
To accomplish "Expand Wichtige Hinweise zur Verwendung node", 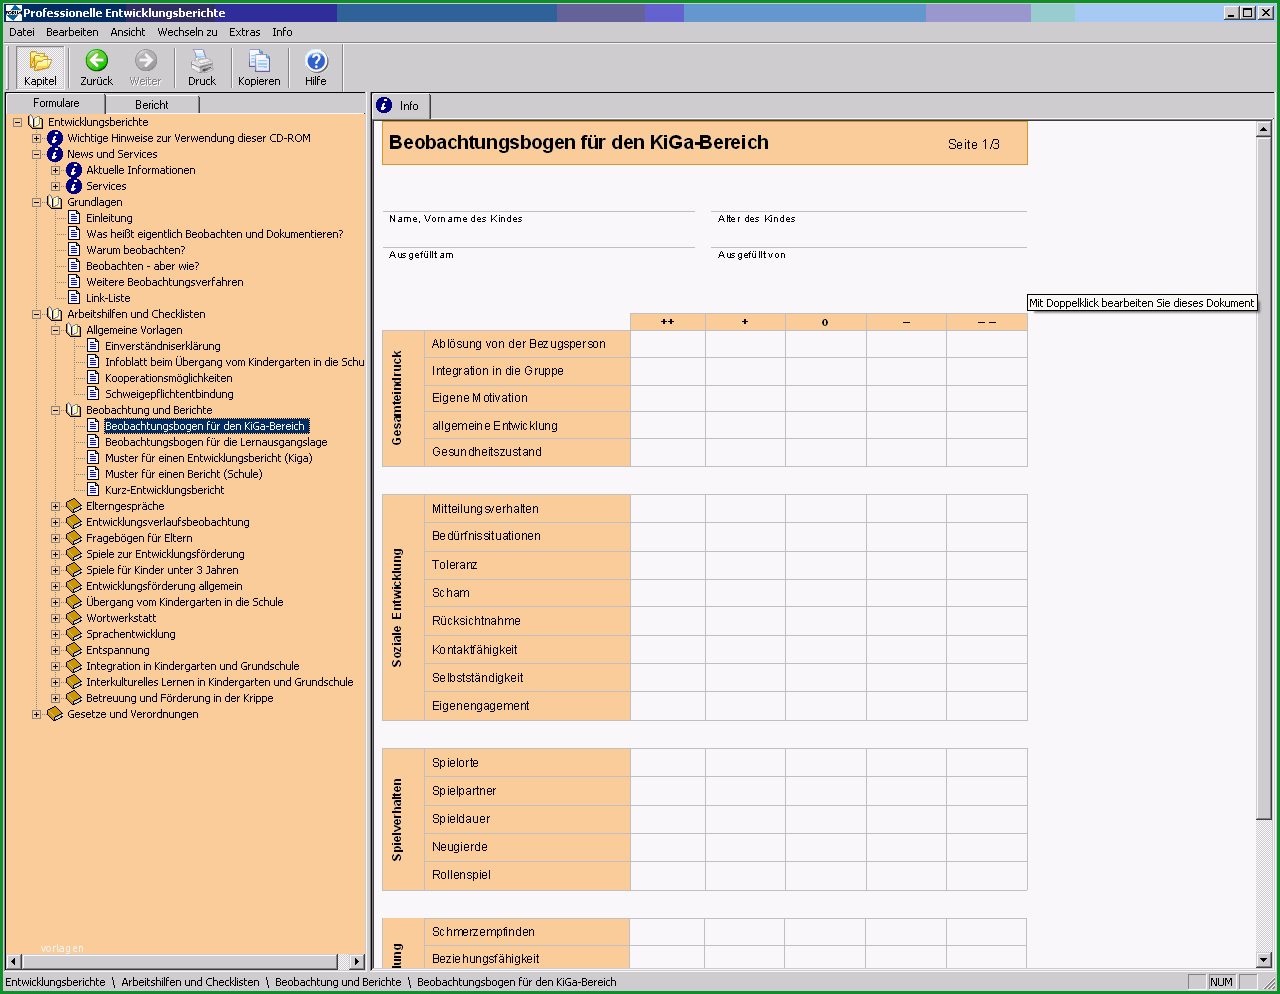I will click(x=36, y=138).
